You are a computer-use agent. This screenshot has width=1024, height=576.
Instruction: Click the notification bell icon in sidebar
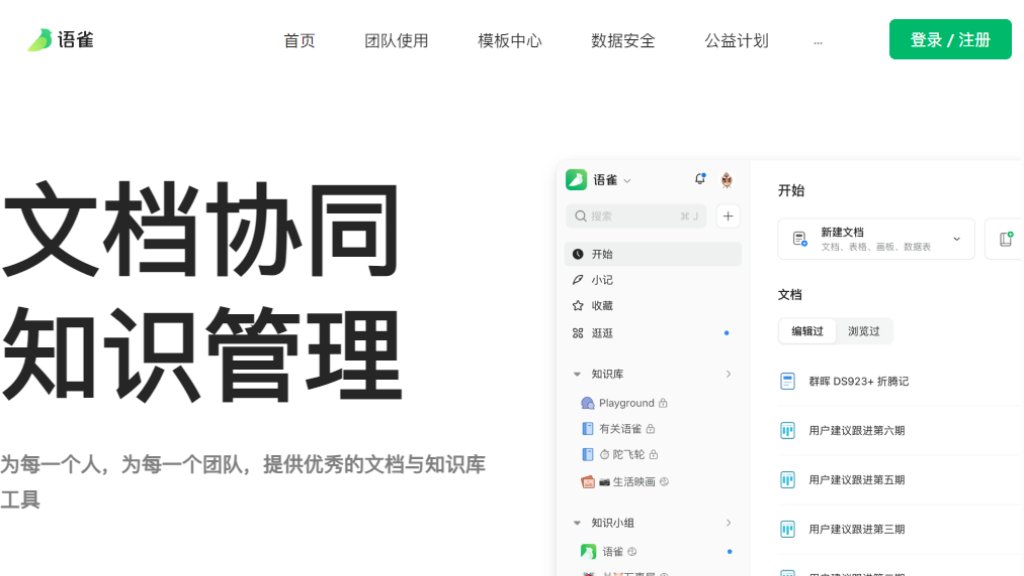[700, 179]
